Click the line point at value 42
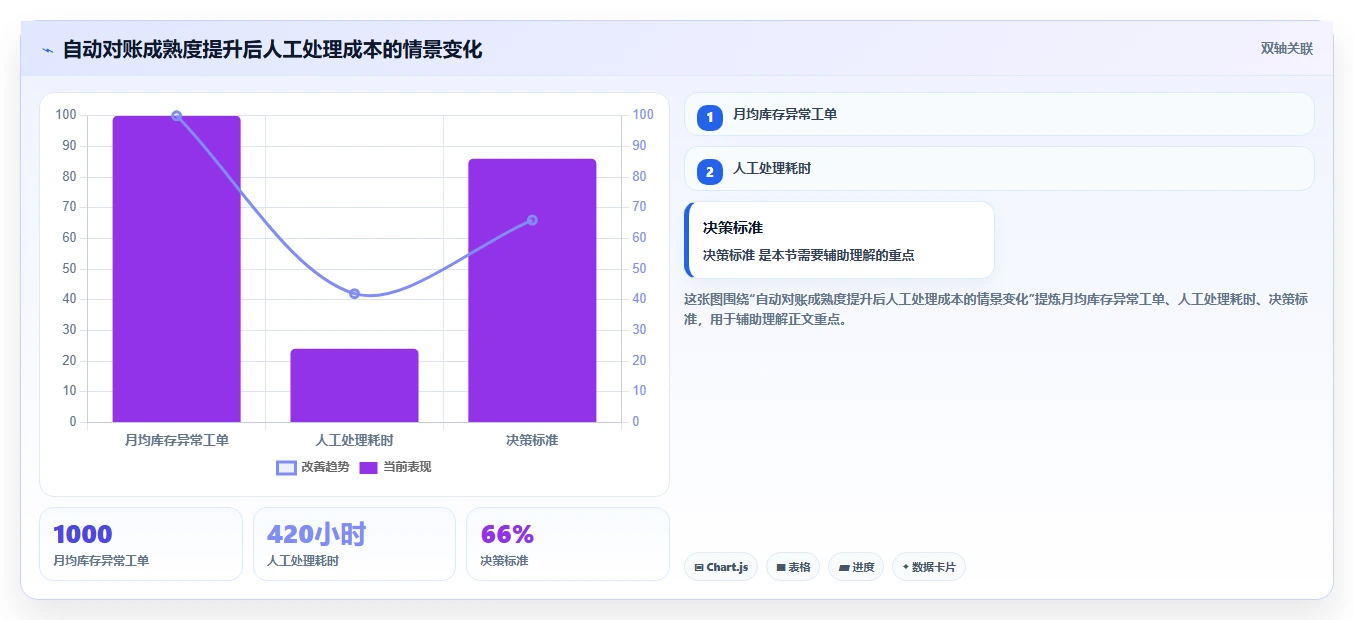Screen dimensions: 1354x620 354,293
